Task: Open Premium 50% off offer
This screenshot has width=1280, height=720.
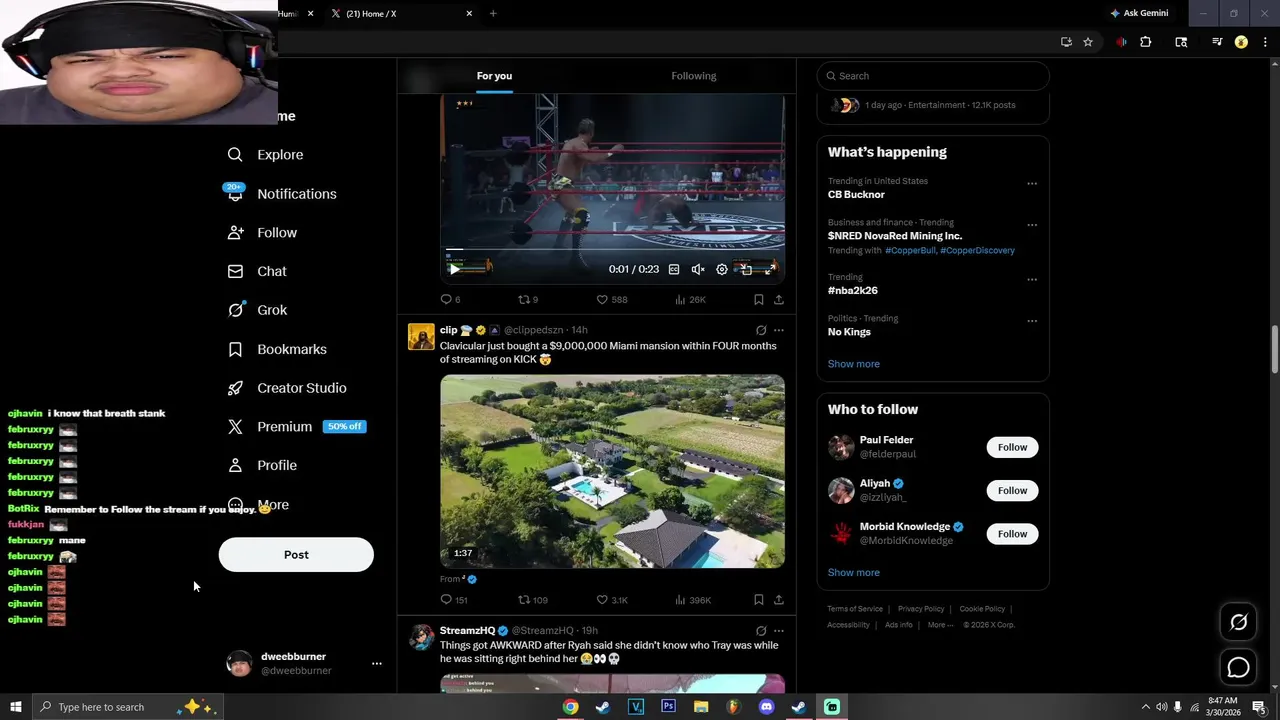Action: pyautogui.click(x=296, y=427)
